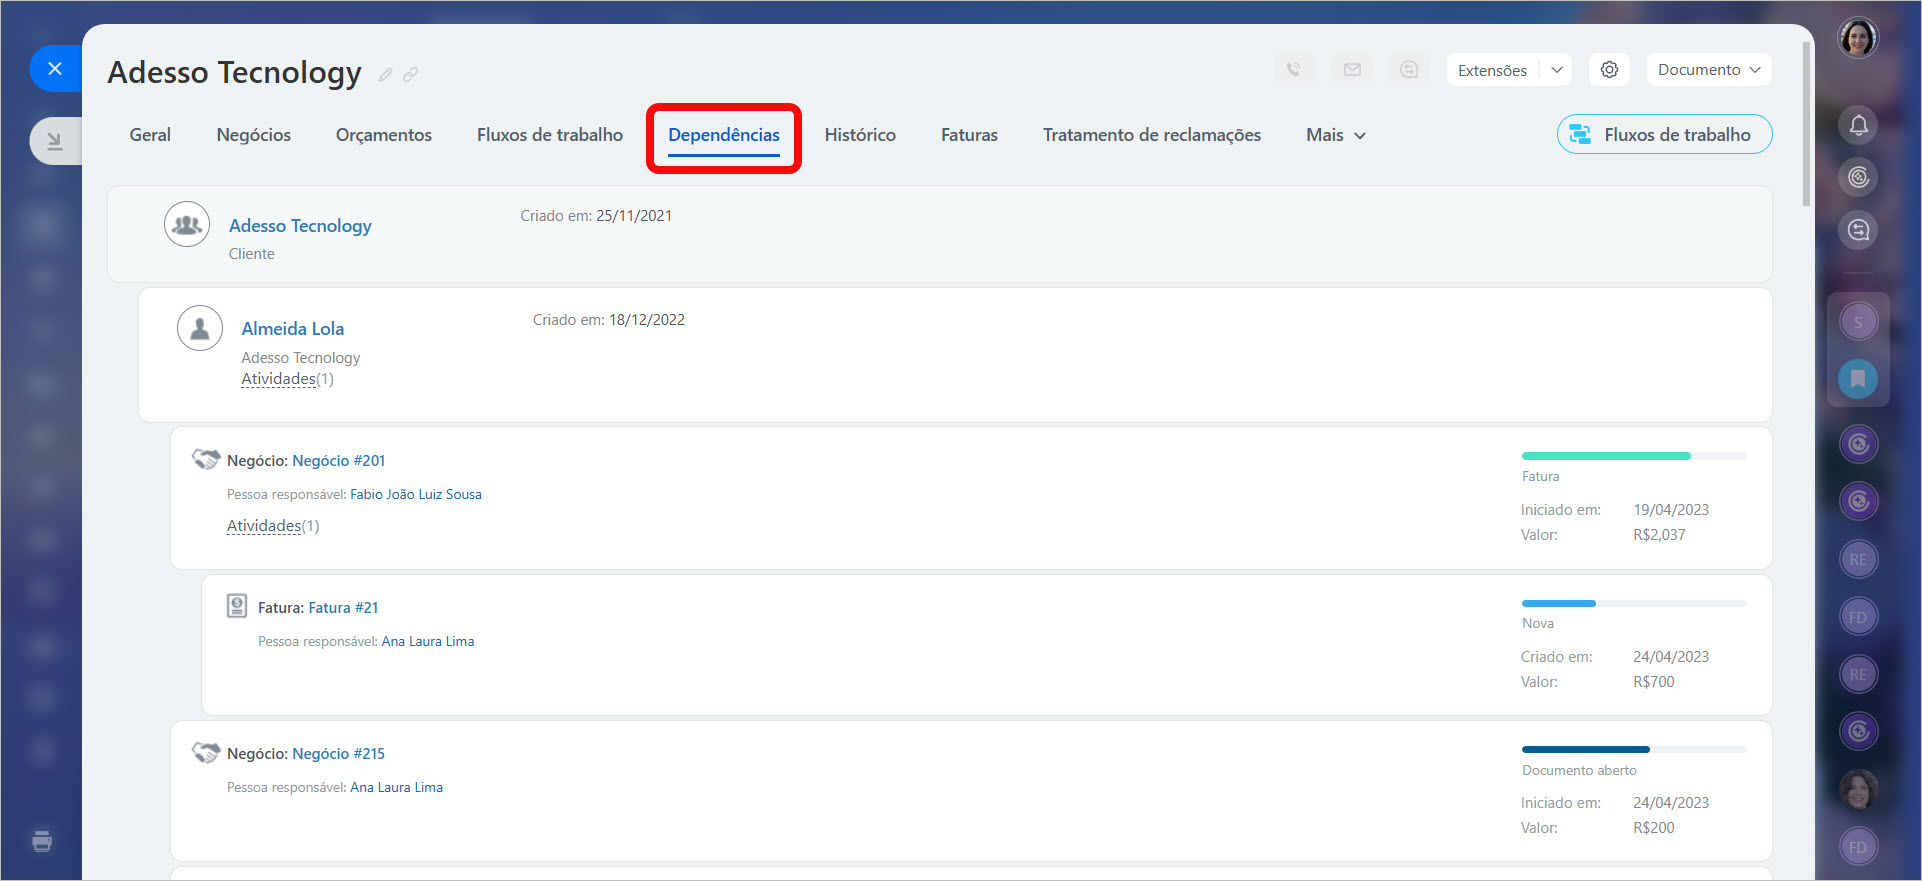
Task: Open the Orçamentos tab
Action: click(x=384, y=135)
